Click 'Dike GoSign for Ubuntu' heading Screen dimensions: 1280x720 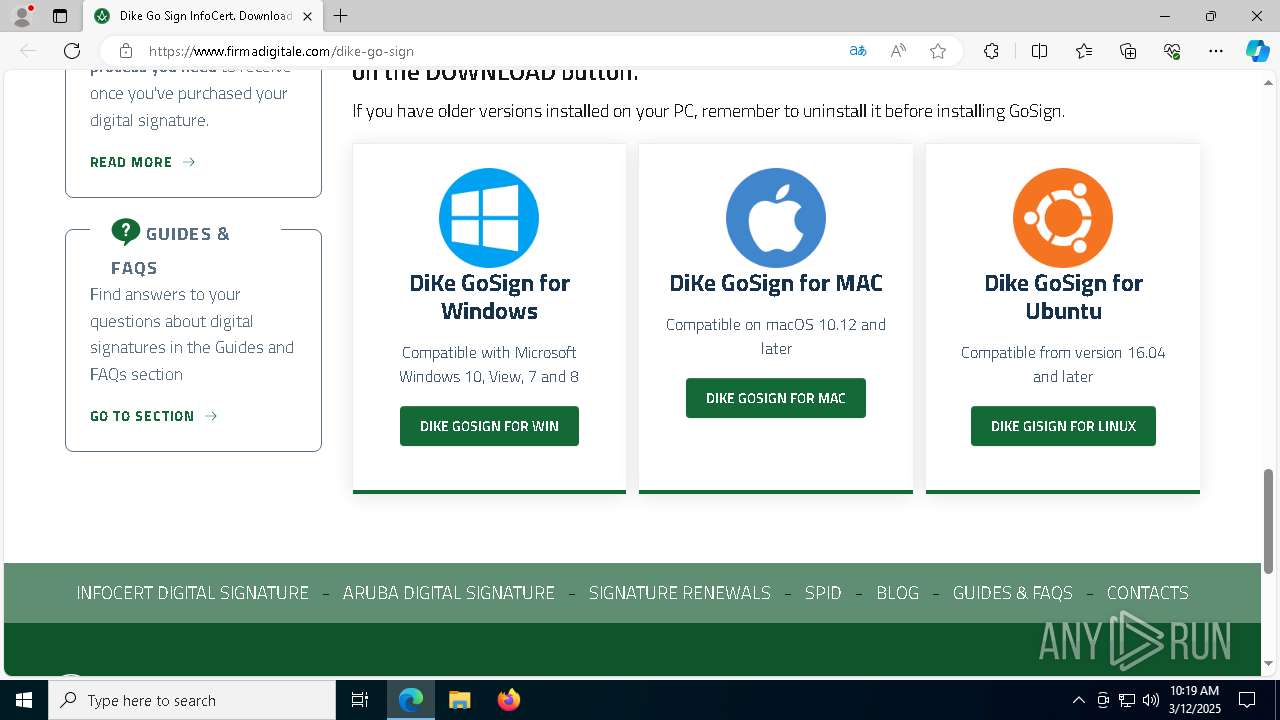pos(1063,297)
